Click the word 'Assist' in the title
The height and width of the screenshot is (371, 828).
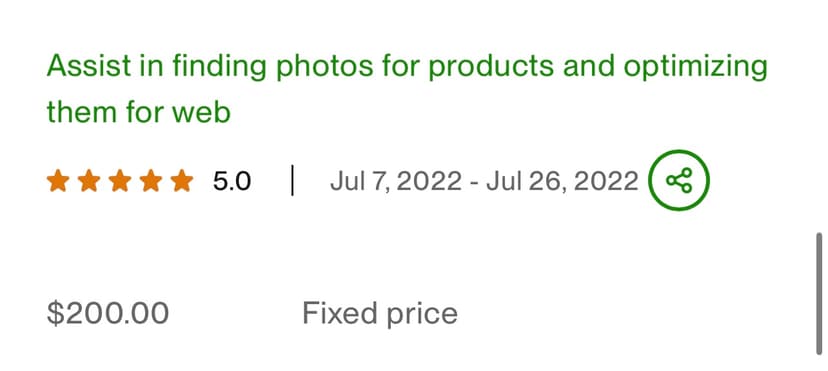coord(89,66)
